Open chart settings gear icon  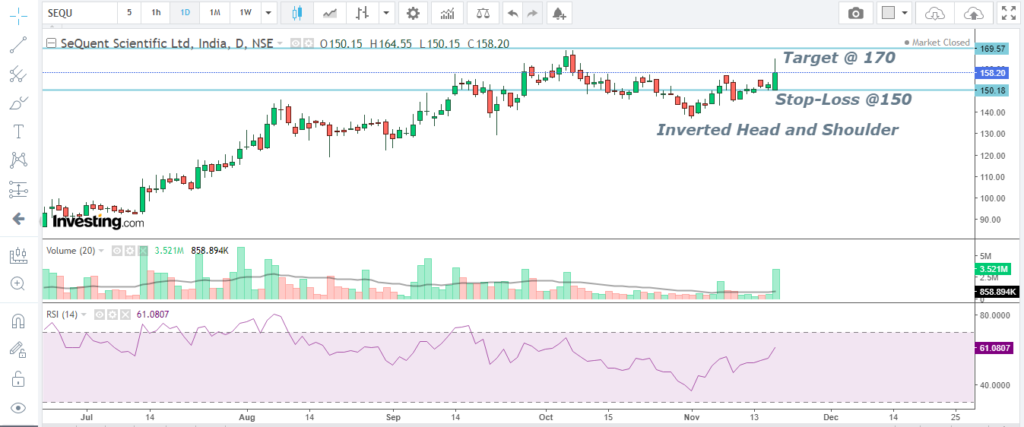tap(411, 13)
